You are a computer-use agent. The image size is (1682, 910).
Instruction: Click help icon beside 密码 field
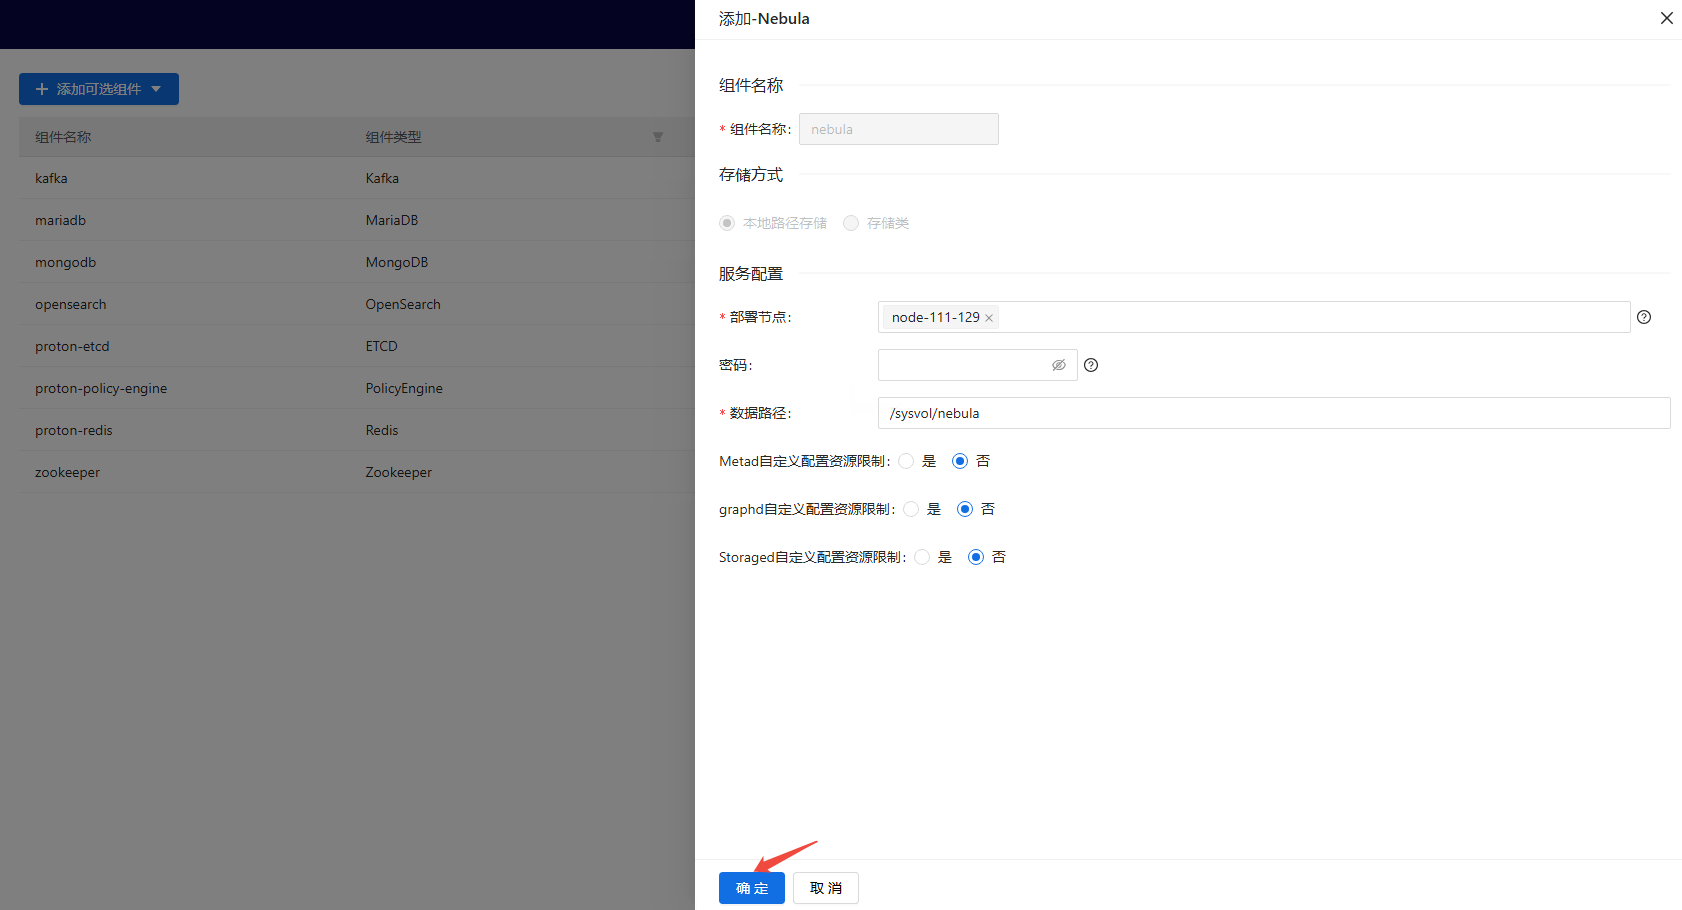tap(1091, 365)
